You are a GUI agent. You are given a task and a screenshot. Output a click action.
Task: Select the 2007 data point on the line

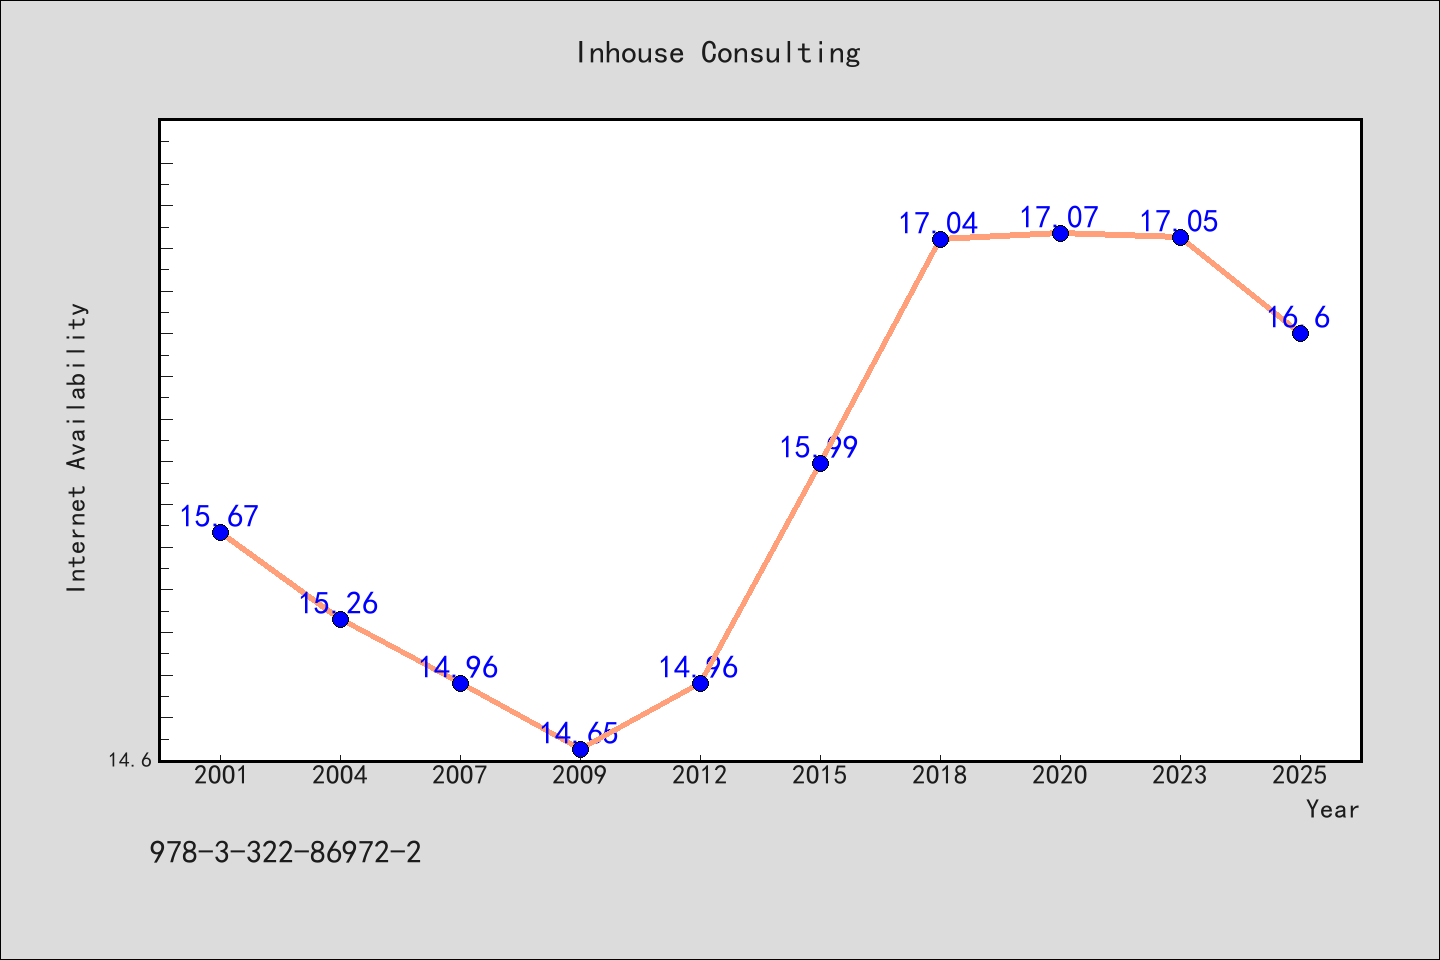(460, 683)
